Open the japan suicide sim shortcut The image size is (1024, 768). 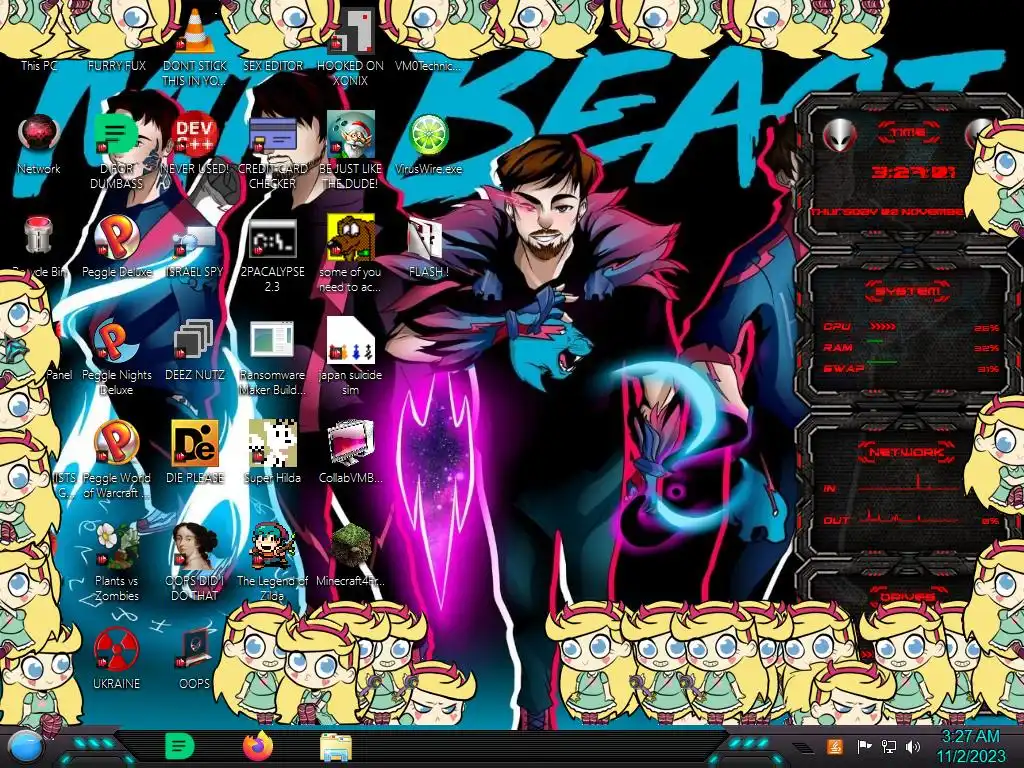pyautogui.click(x=351, y=340)
